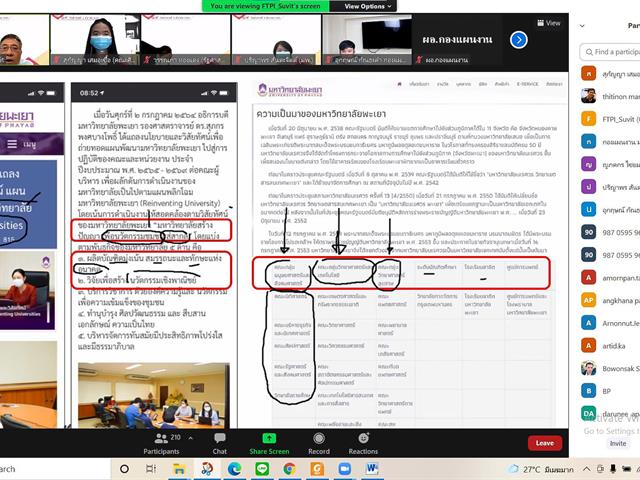The width and height of the screenshot is (640, 480).
Task: Click the Find a participant search field
Action: (610, 52)
